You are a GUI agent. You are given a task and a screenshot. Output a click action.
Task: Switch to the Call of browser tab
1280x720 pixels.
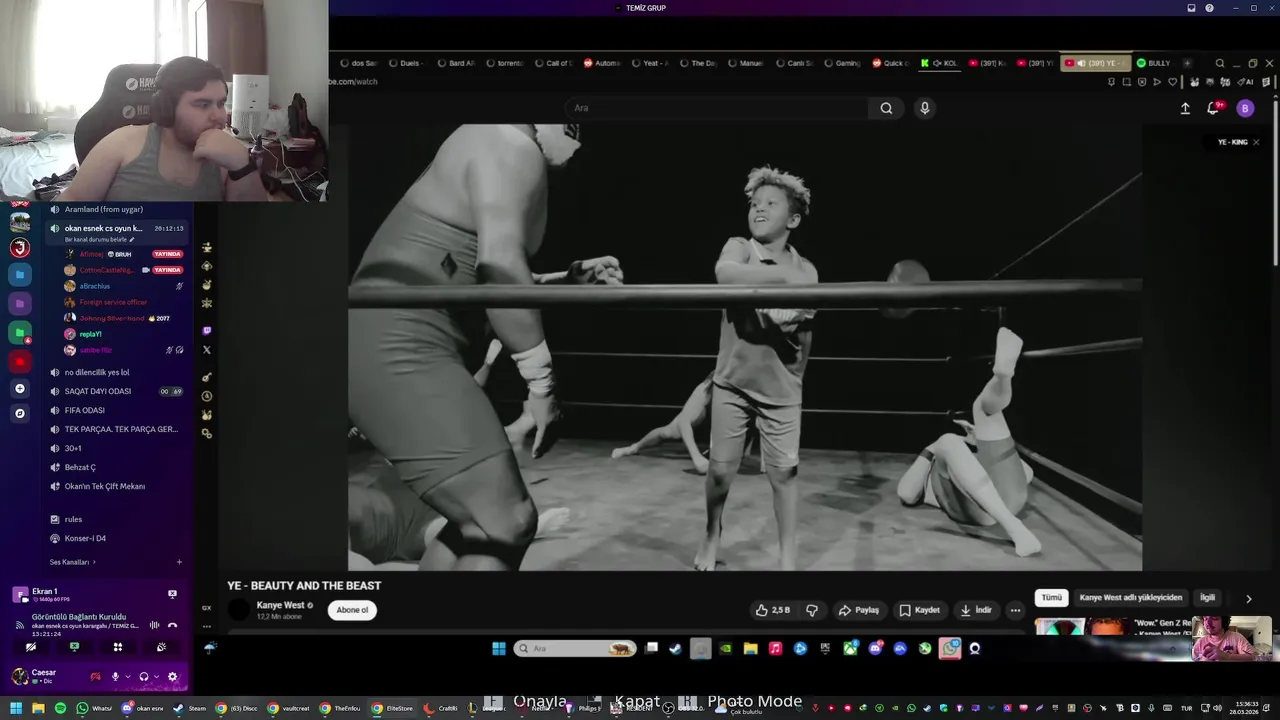[x=553, y=63]
